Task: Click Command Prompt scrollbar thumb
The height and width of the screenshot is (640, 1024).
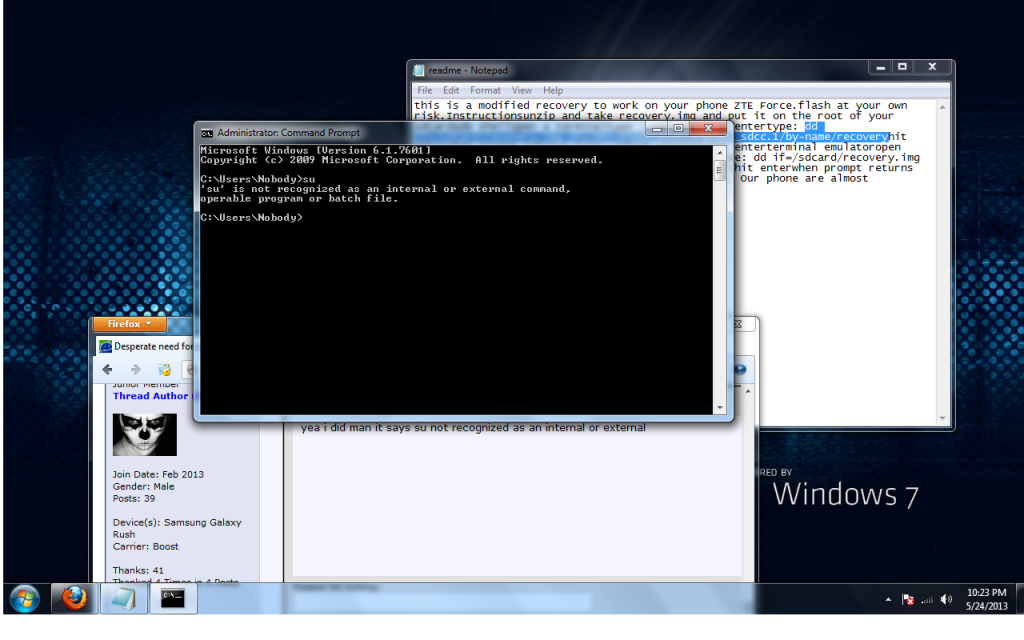Action: click(720, 170)
